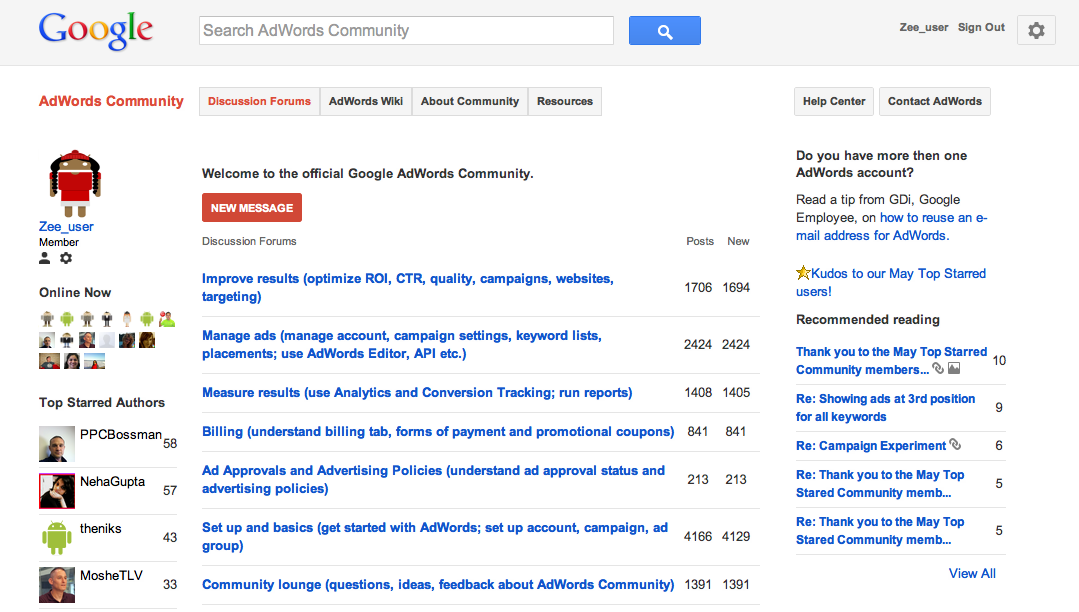Click the 'Recommended reading' heading

[x=868, y=319]
